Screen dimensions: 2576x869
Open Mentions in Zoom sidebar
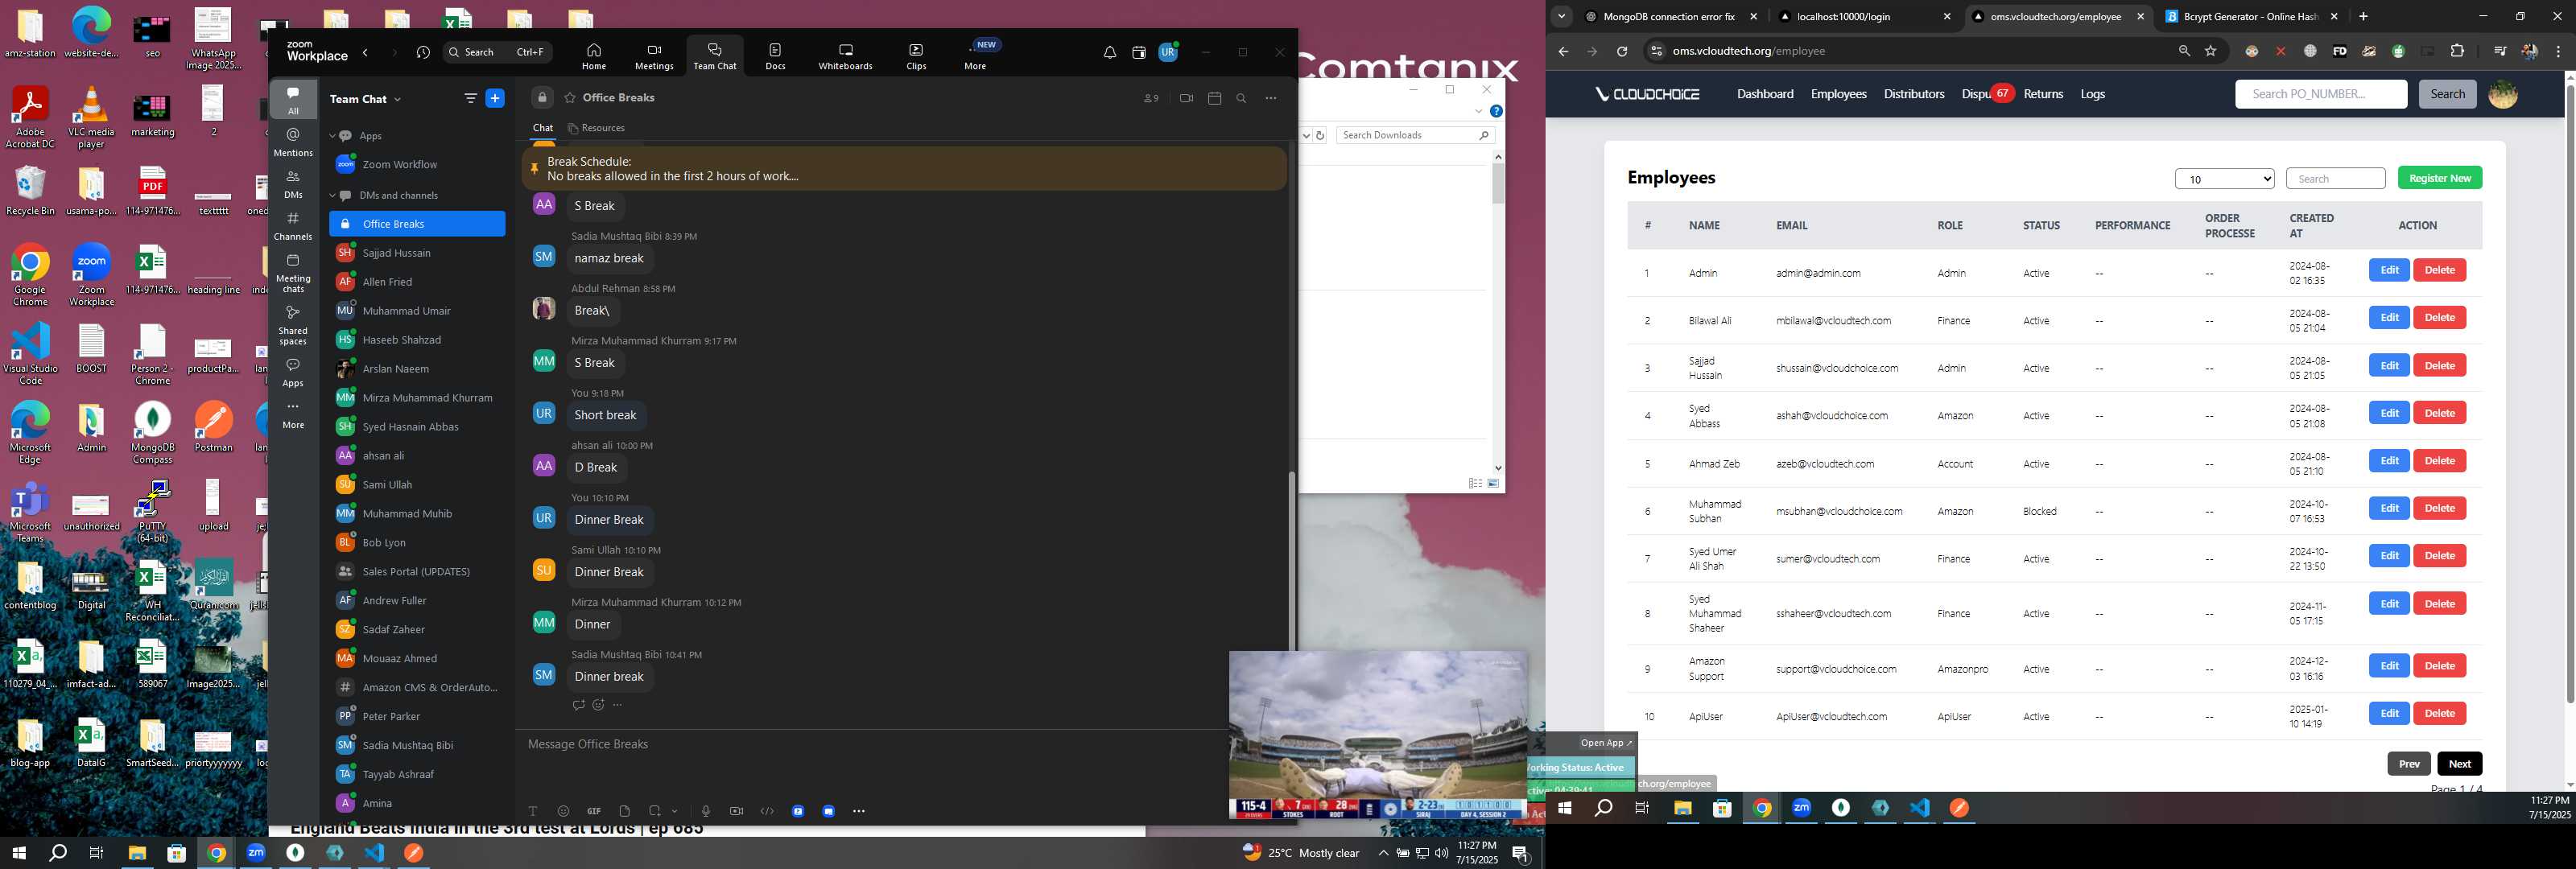click(x=293, y=142)
